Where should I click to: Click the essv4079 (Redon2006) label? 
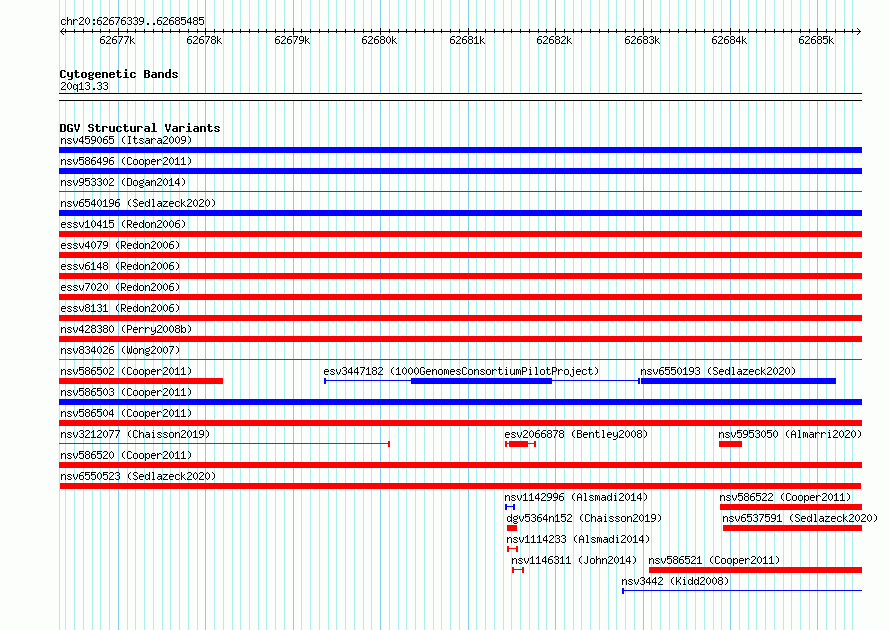coord(120,245)
